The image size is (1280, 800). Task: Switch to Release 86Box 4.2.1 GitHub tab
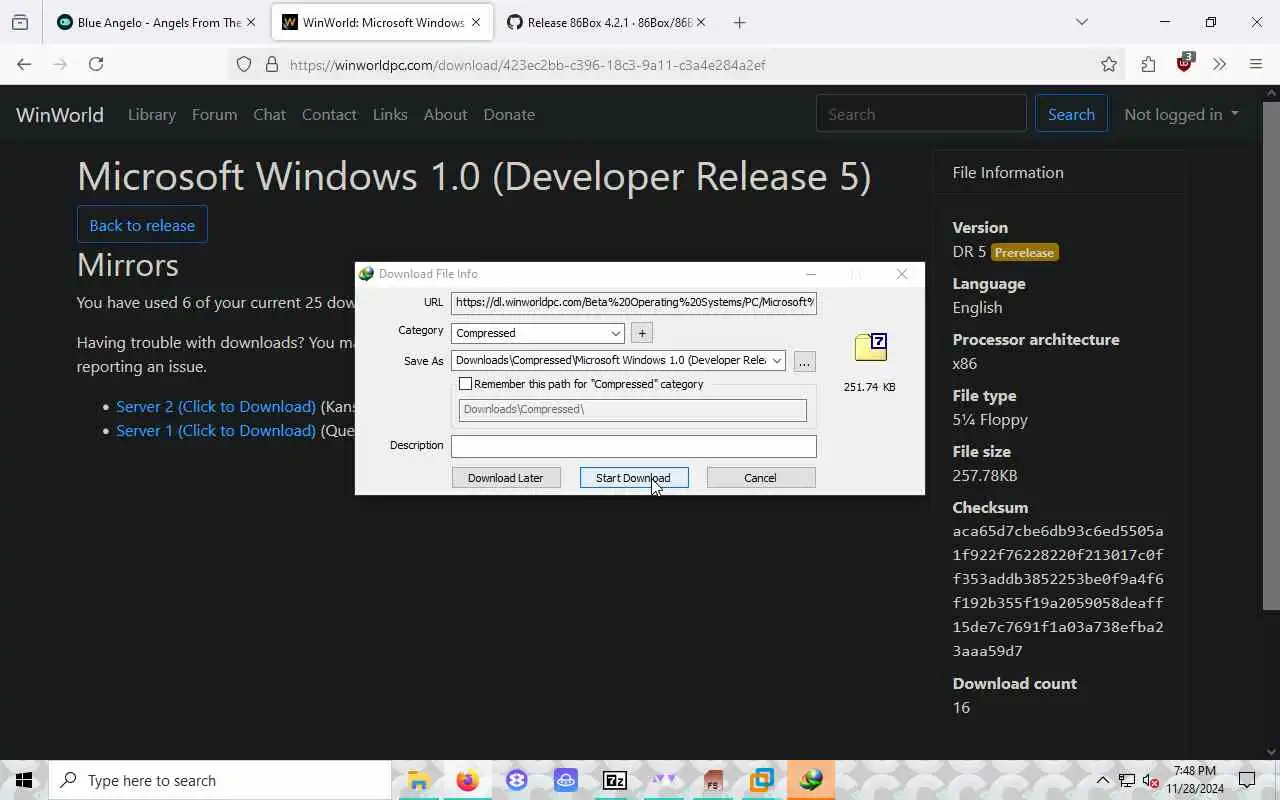tap(607, 22)
